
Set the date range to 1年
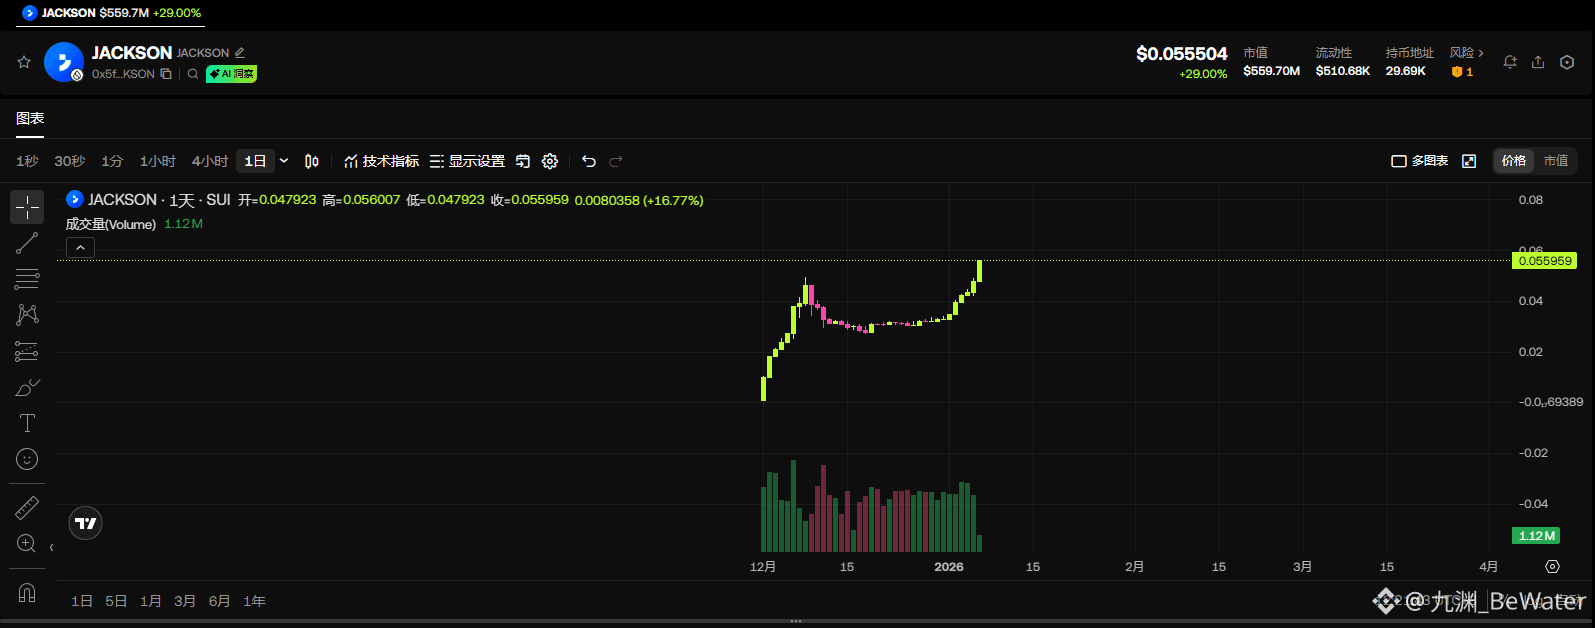(255, 601)
